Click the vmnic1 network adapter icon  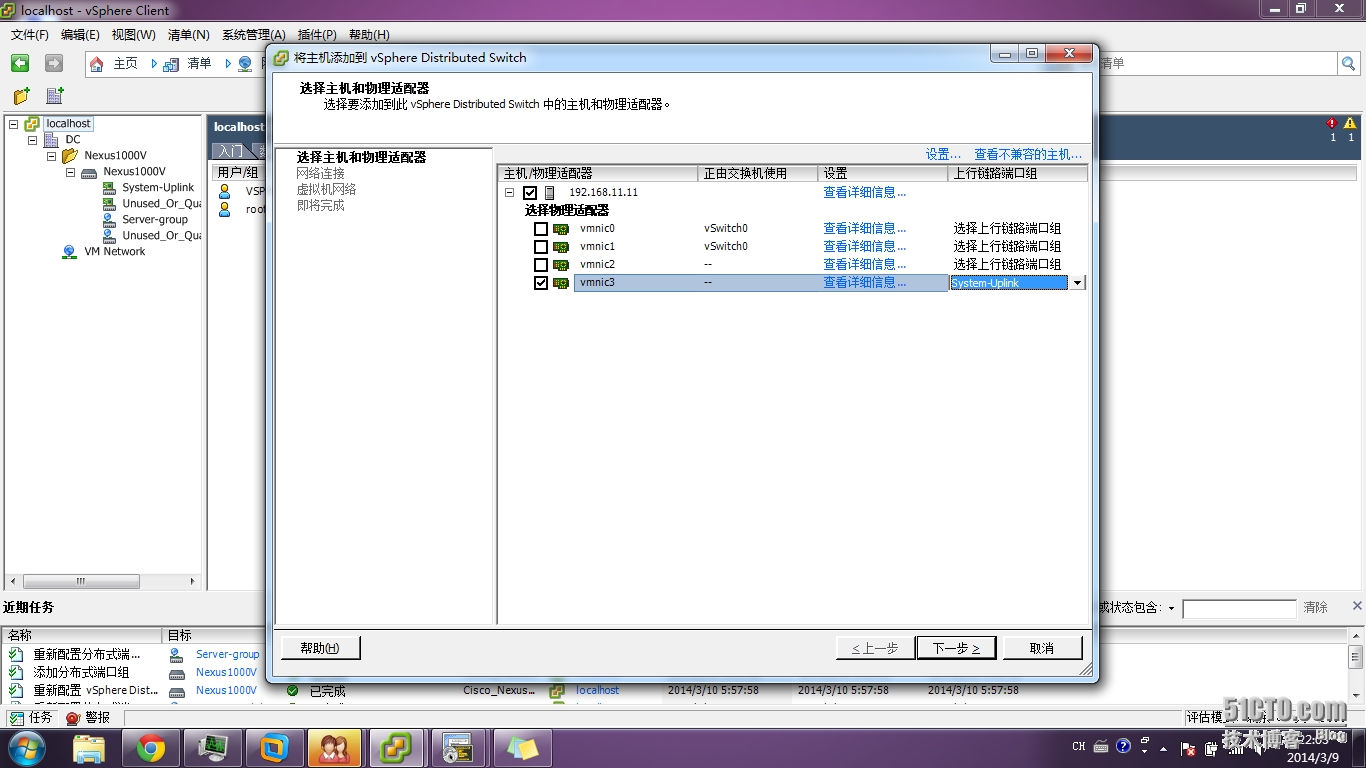tap(561, 247)
